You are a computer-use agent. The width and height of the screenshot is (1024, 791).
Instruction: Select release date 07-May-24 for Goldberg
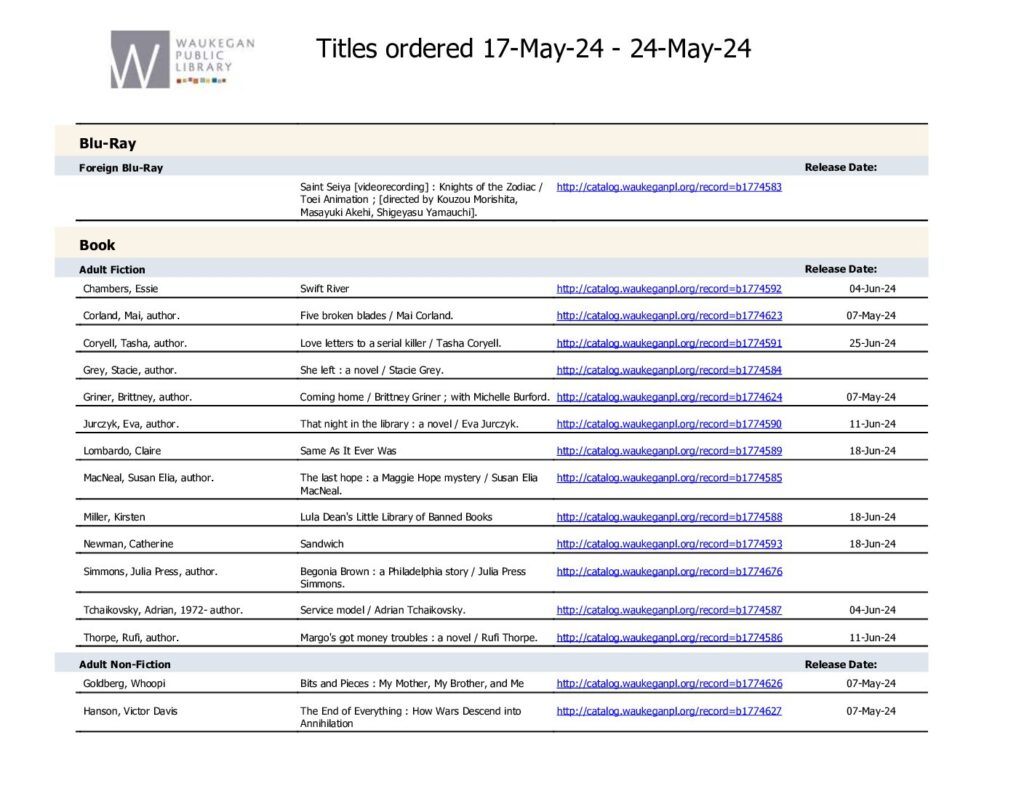point(871,683)
